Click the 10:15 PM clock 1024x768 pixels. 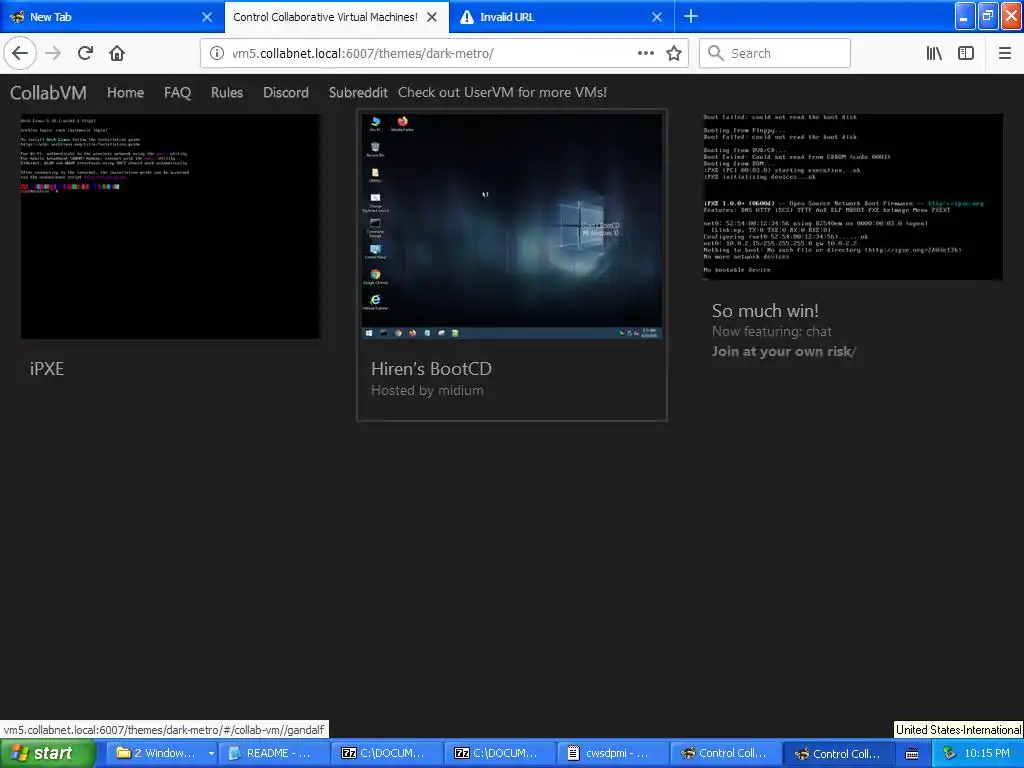[x=987, y=753]
